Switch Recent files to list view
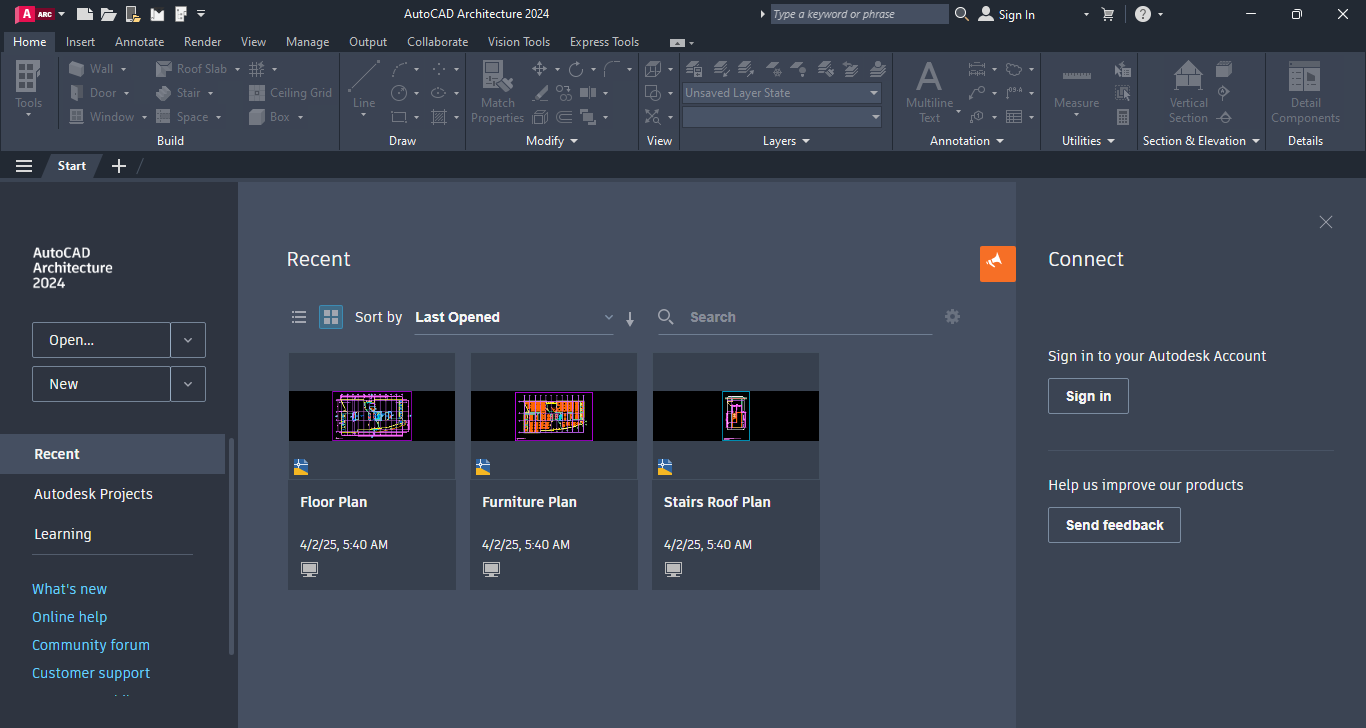1366x728 pixels. pyautogui.click(x=299, y=317)
